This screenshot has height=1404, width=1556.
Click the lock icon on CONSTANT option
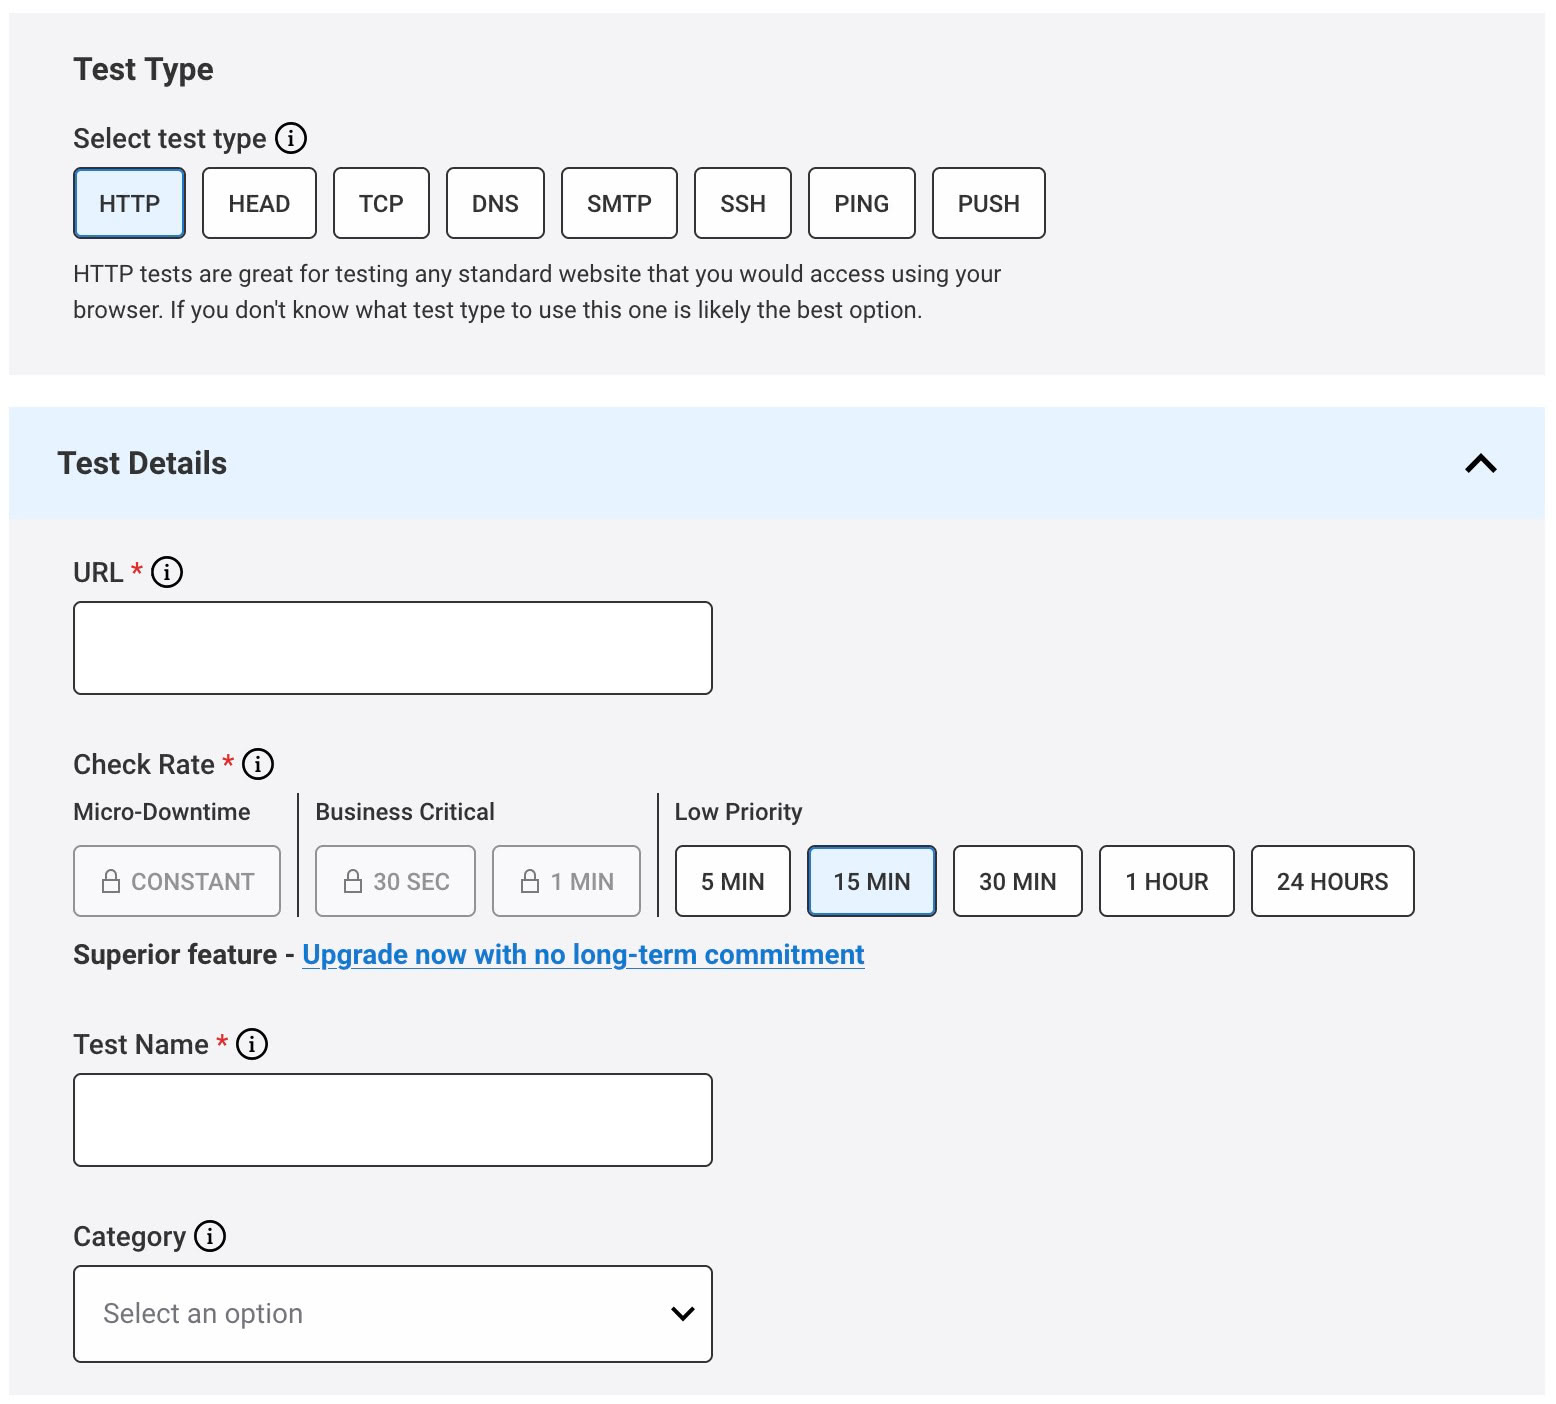(x=110, y=881)
